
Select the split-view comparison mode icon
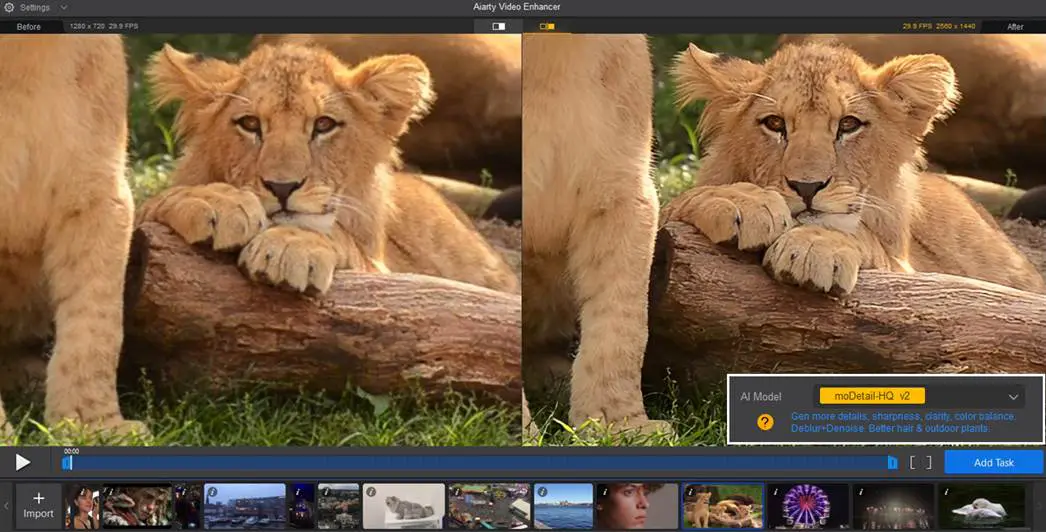[x=547, y=26]
